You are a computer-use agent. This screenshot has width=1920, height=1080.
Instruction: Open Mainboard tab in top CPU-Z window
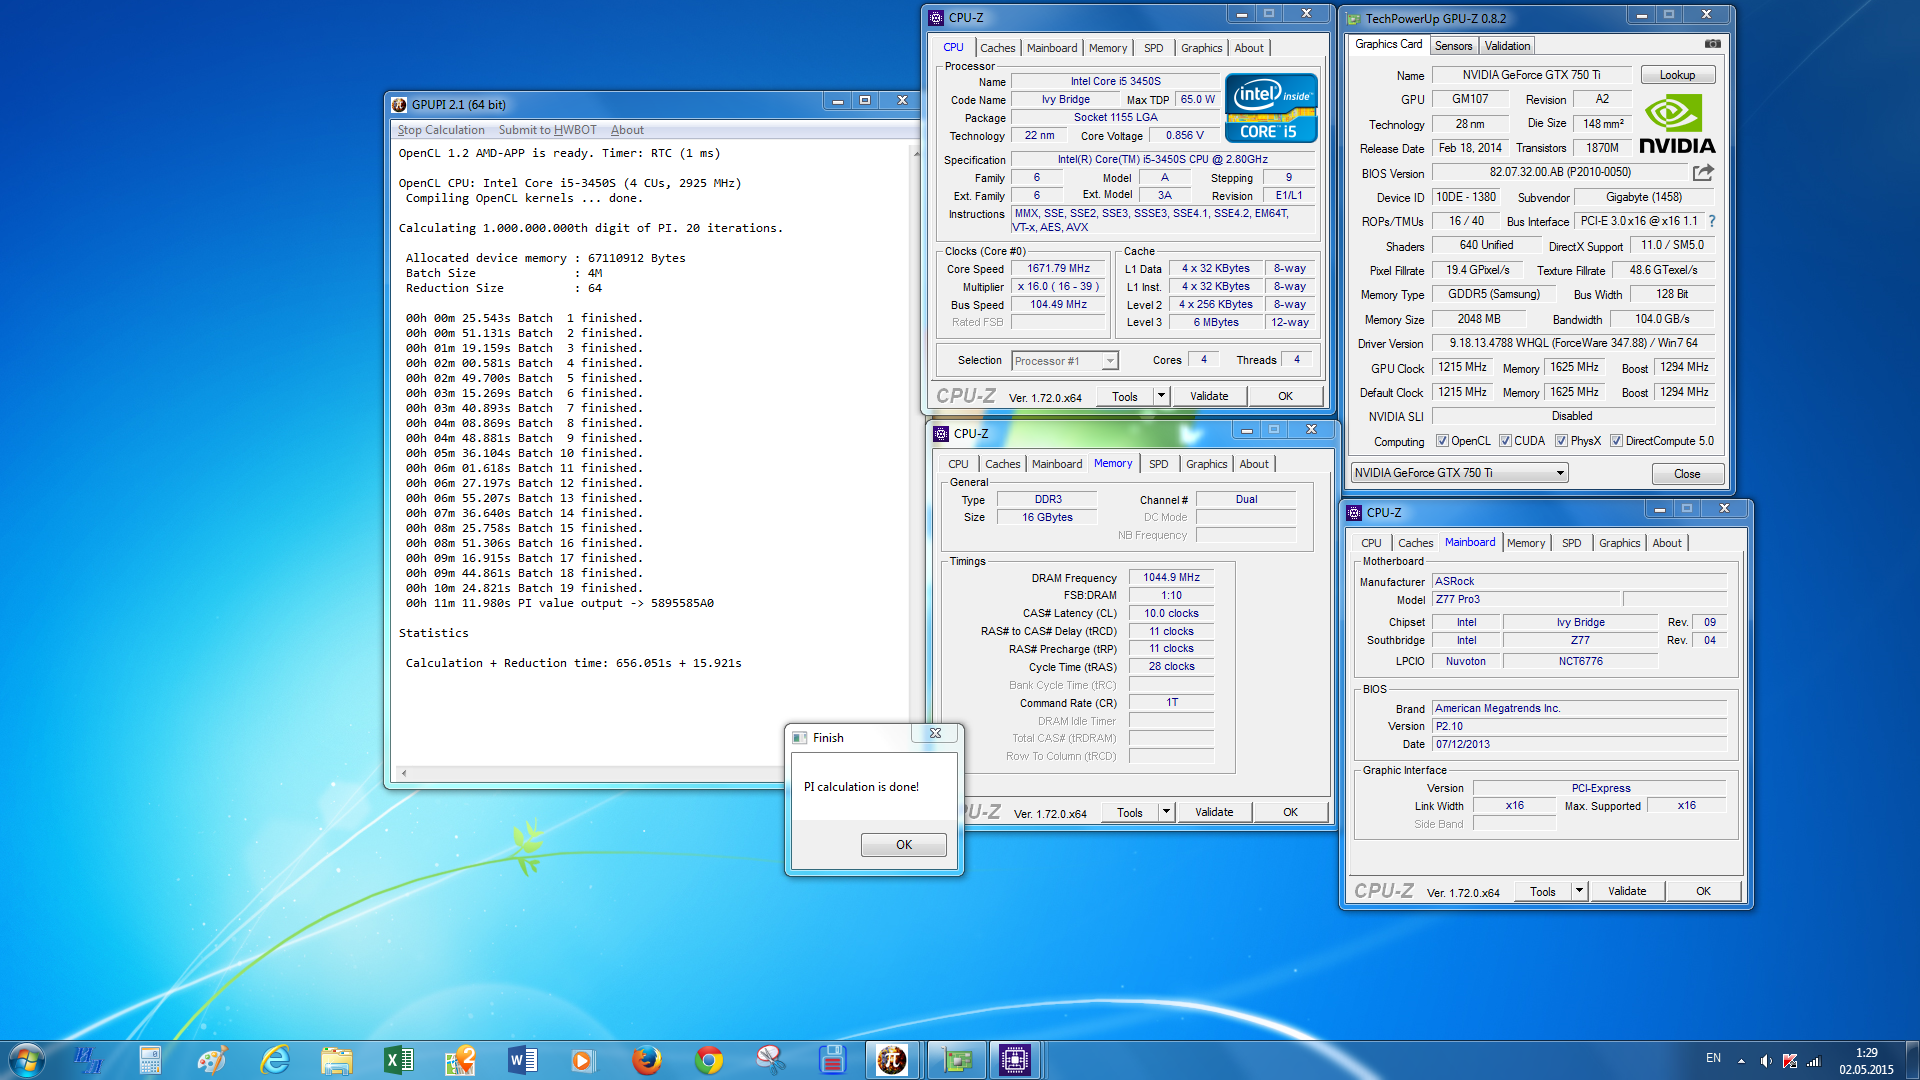click(1052, 48)
